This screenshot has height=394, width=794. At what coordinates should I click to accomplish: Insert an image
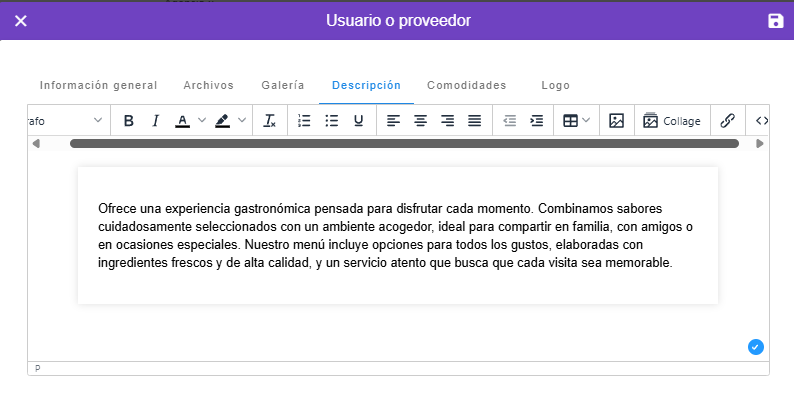[616, 121]
